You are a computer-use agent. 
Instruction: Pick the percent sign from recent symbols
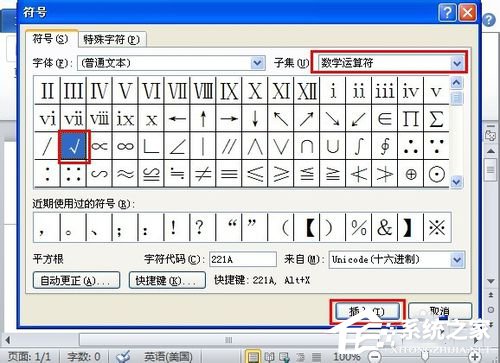click(359, 228)
